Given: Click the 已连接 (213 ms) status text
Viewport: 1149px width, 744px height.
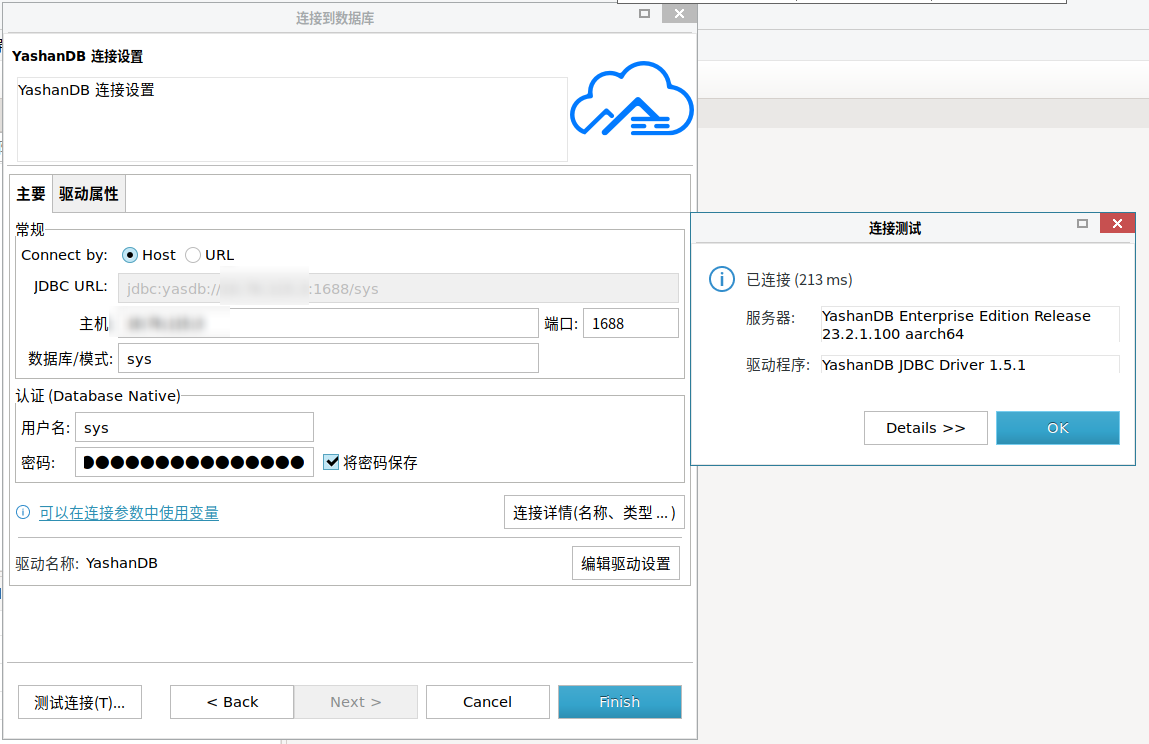Looking at the screenshot, I should click(799, 279).
